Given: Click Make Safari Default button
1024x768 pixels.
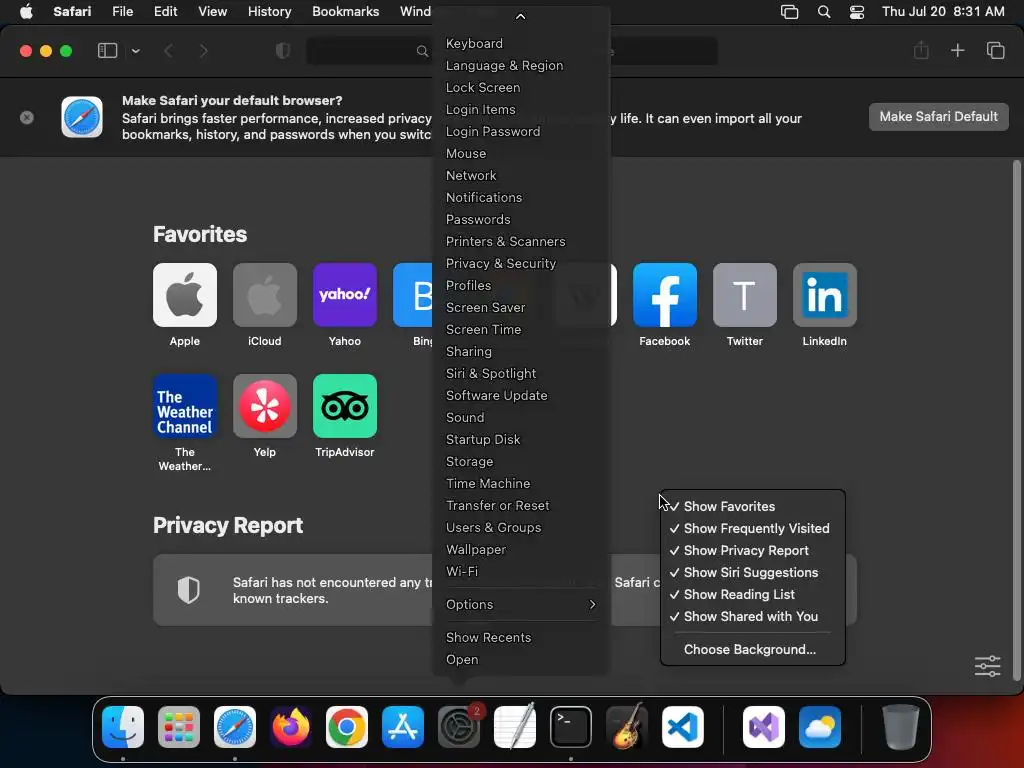Looking at the screenshot, I should (x=938, y=117).
